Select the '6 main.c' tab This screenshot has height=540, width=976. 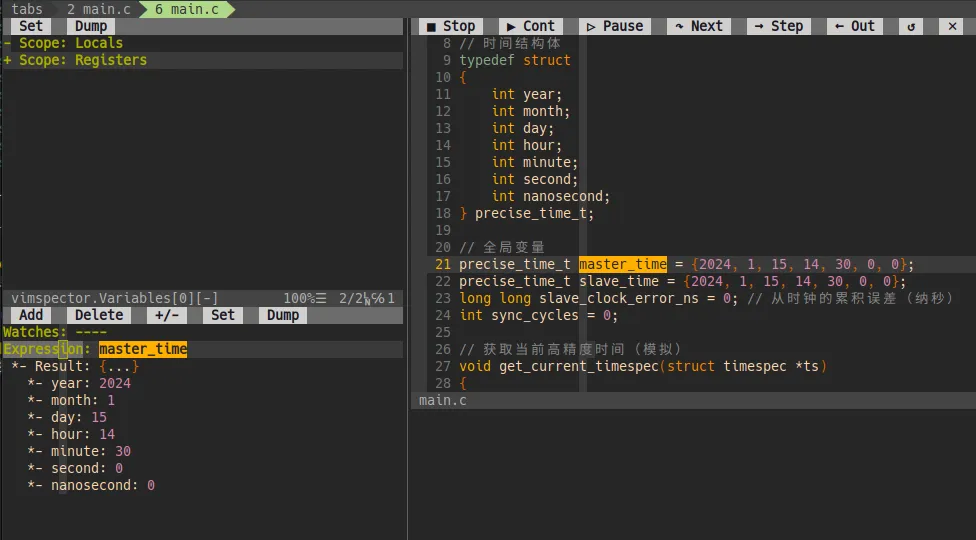(x=186, y=9)
